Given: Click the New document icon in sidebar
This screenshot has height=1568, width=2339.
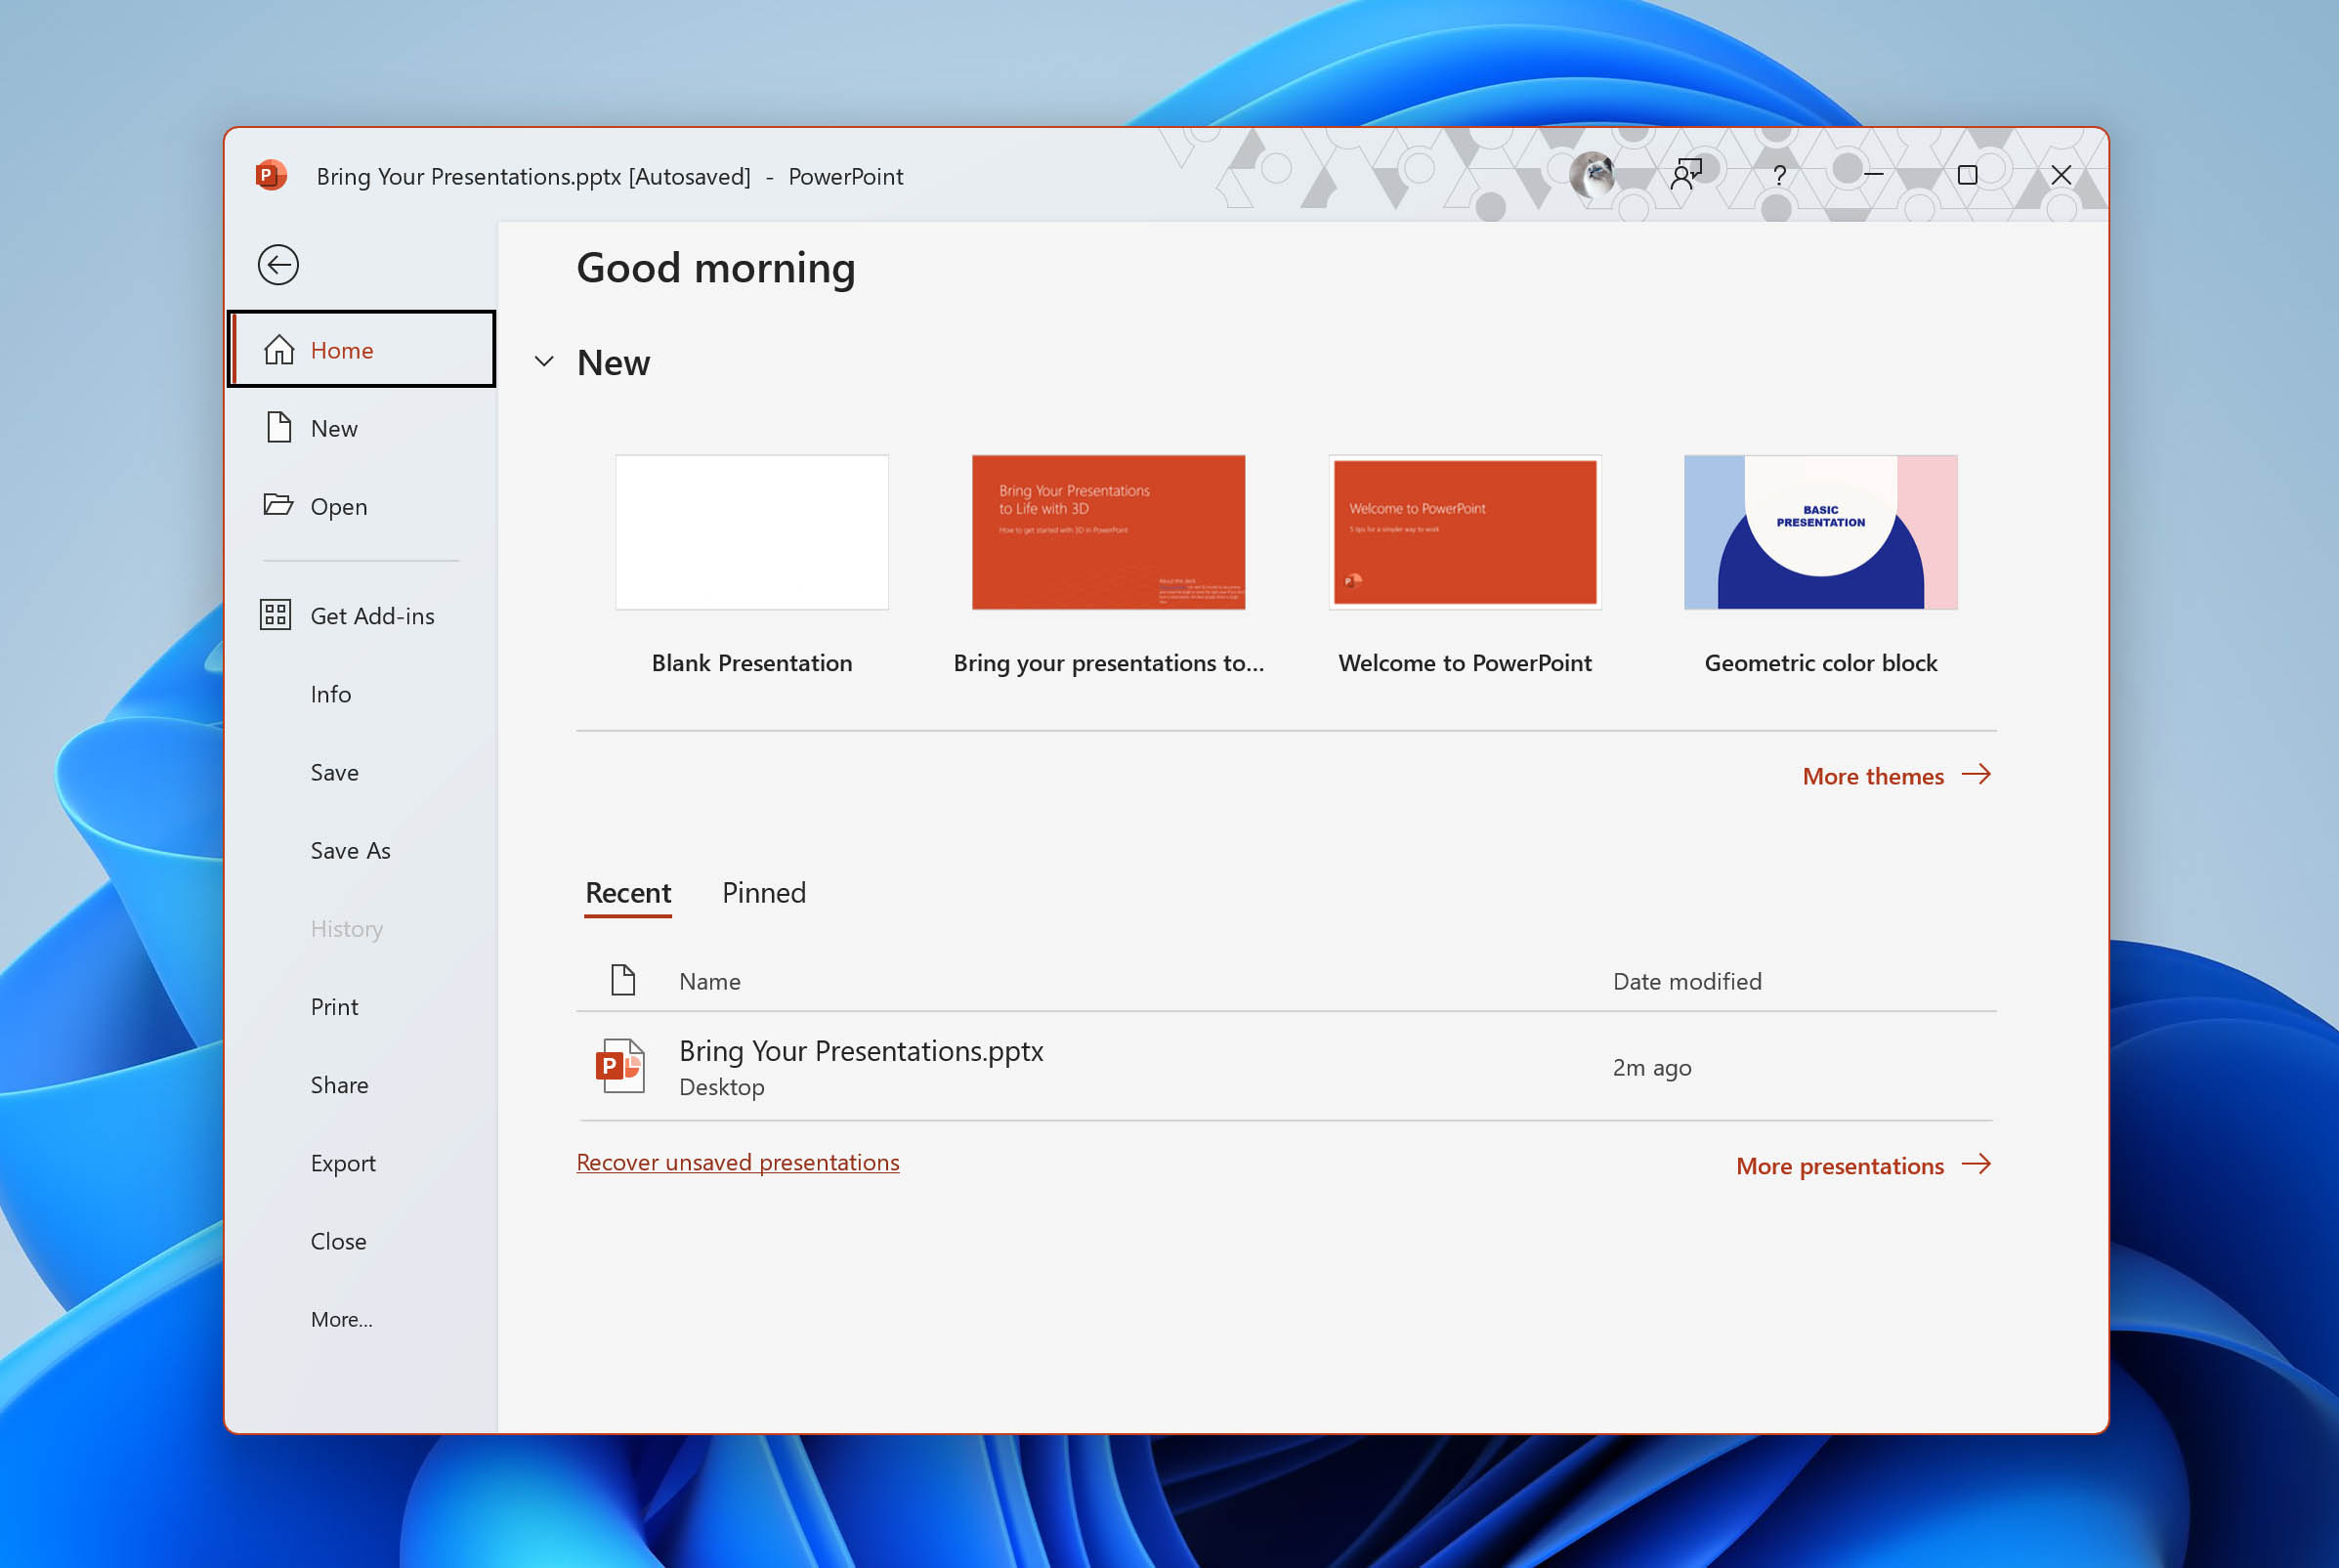Looking at the screenshot, I should pyautogui.click(x=279, y=427).
